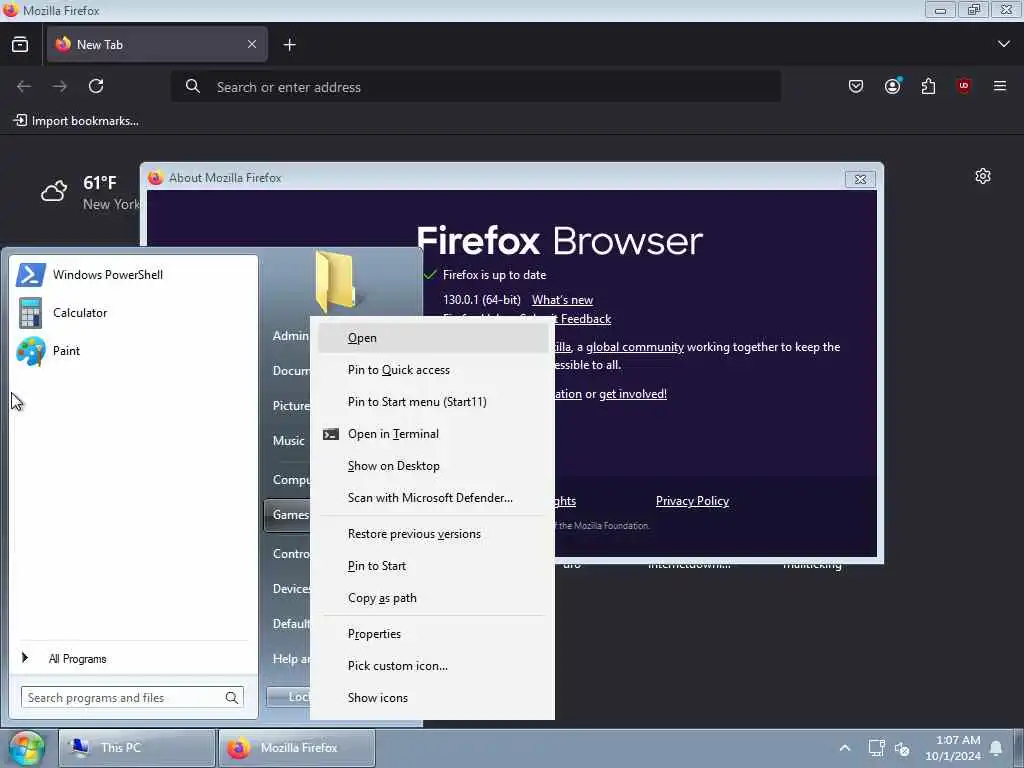Image resolution: width=1024 pixels, height=768 pixels.
Task: Open the uBlock Origin shield icon
Action: coord(964,86)
